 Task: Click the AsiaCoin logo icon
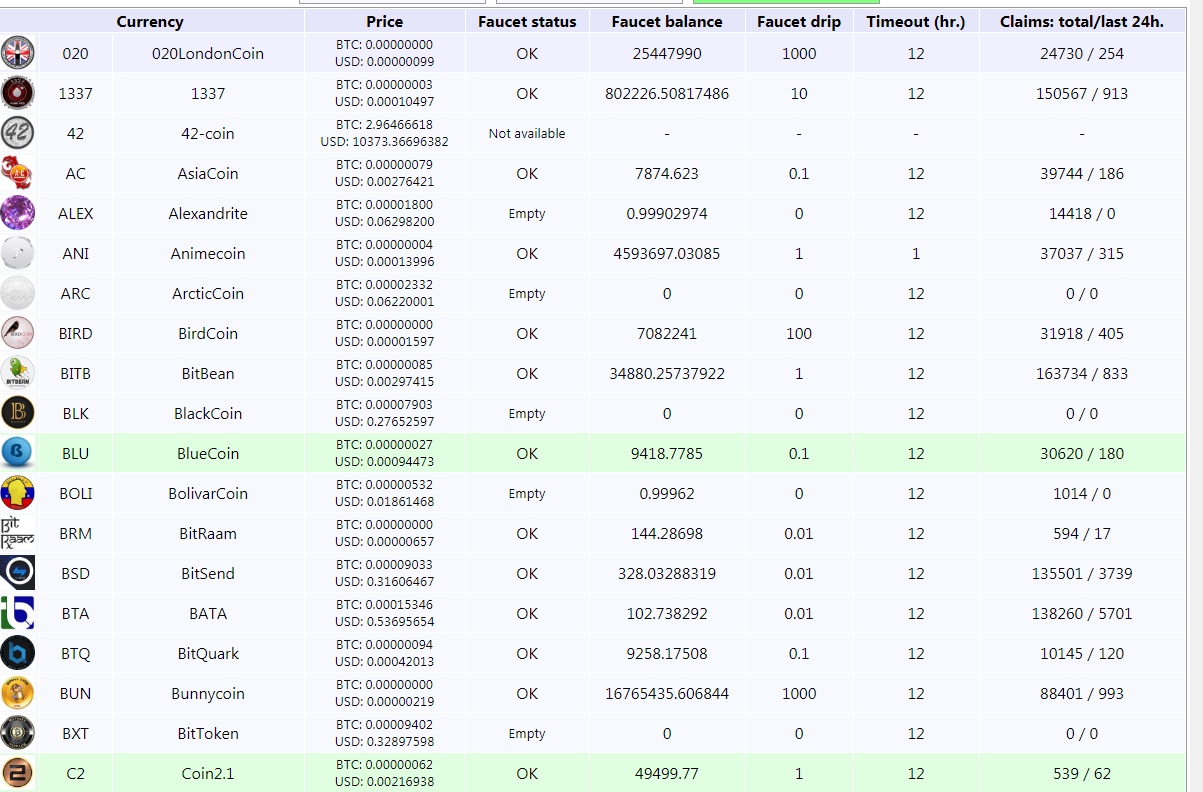tap(18, 173)
